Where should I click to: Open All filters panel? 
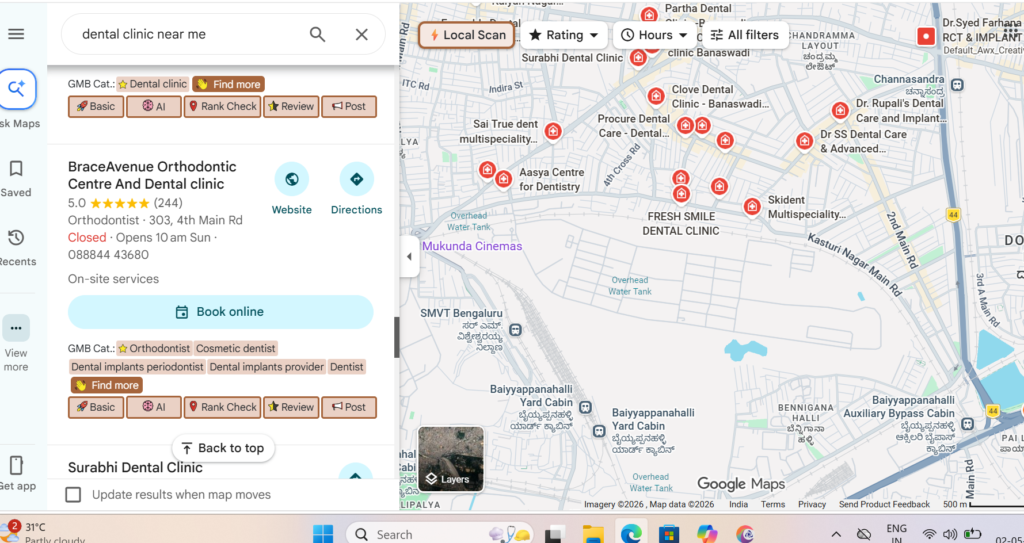[x=744, y=35]
